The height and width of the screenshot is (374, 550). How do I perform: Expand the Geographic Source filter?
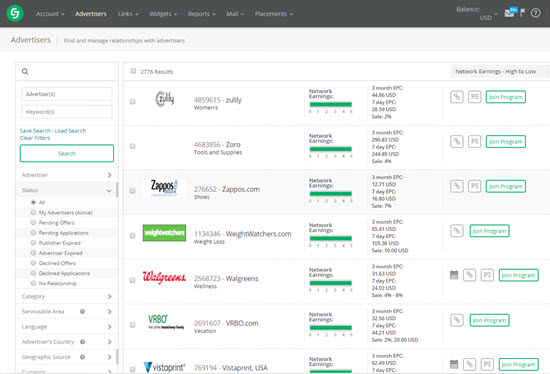(66, 357)
